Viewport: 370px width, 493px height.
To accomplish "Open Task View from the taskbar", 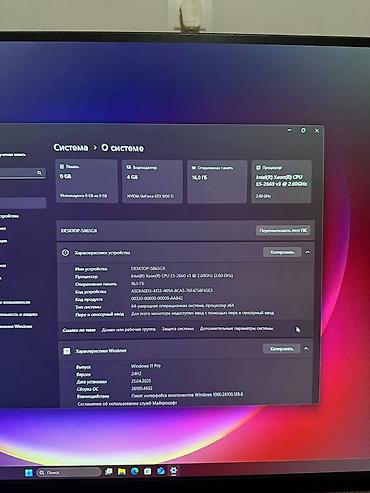I will [108, 471].
